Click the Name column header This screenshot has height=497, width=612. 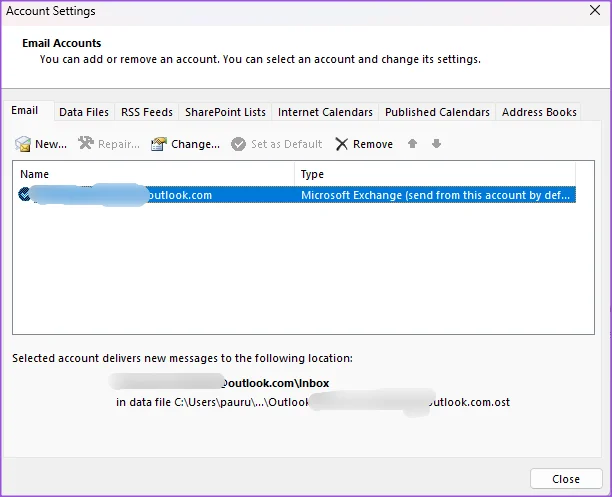point(153,174)
